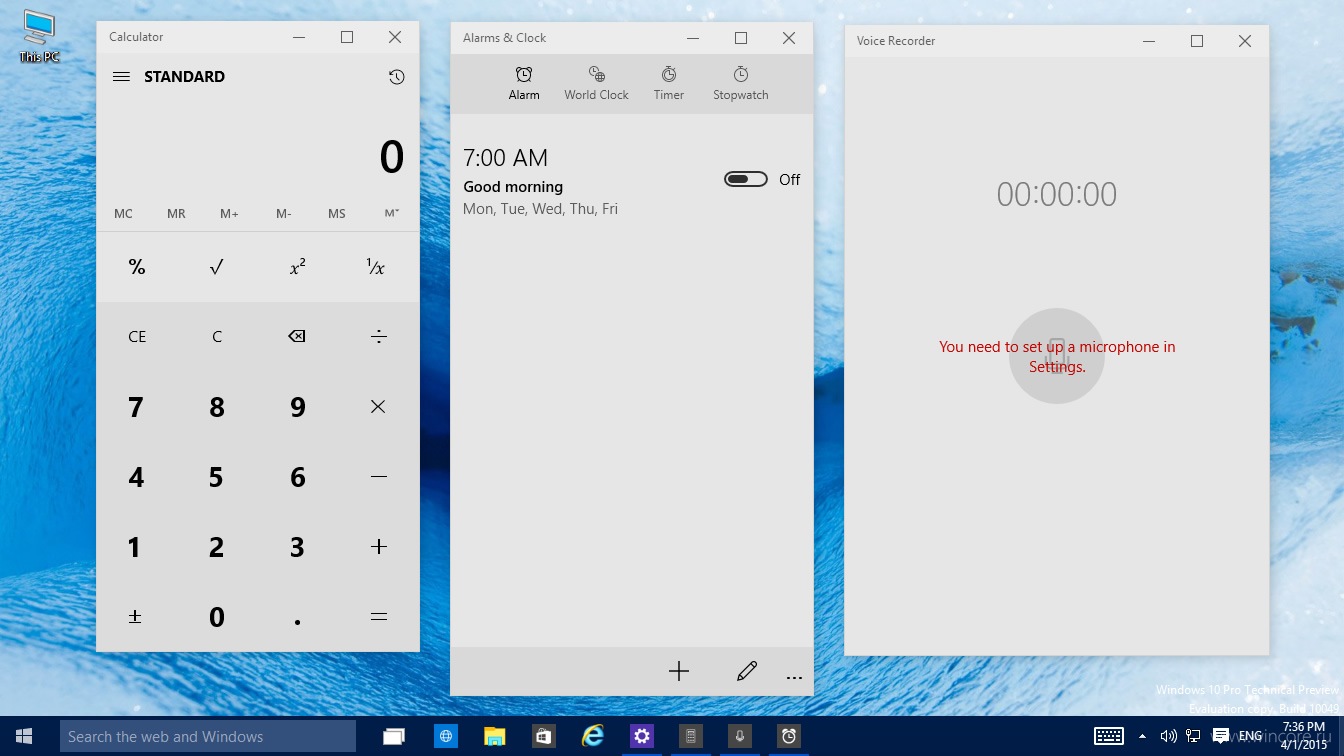Click the plus-minus sign key
The height and width of the screenshot is (756, 1344).
136,617
